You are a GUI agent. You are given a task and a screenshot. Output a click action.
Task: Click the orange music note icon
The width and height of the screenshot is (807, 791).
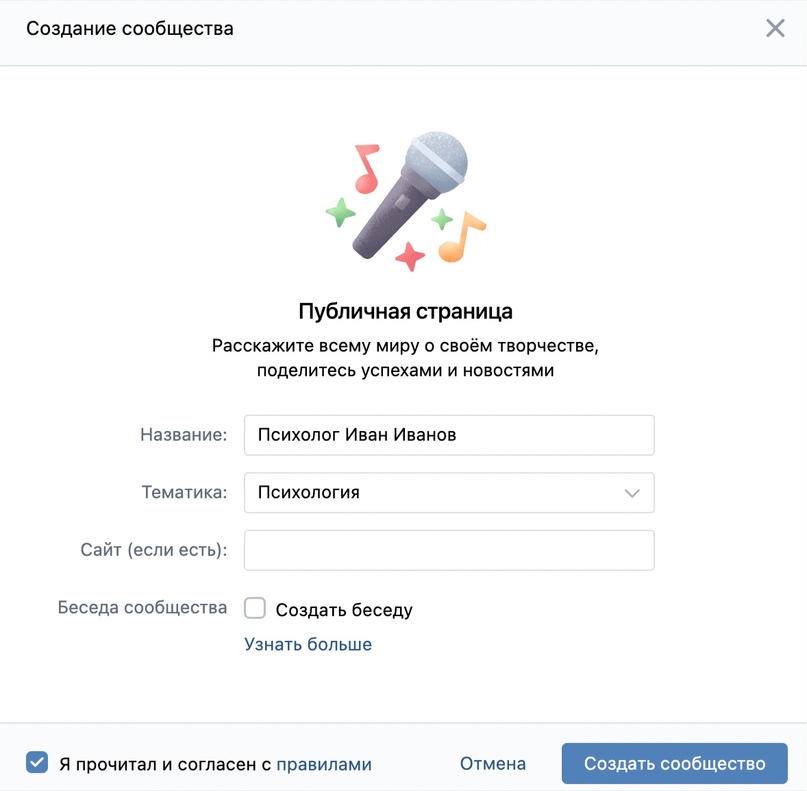461,237
